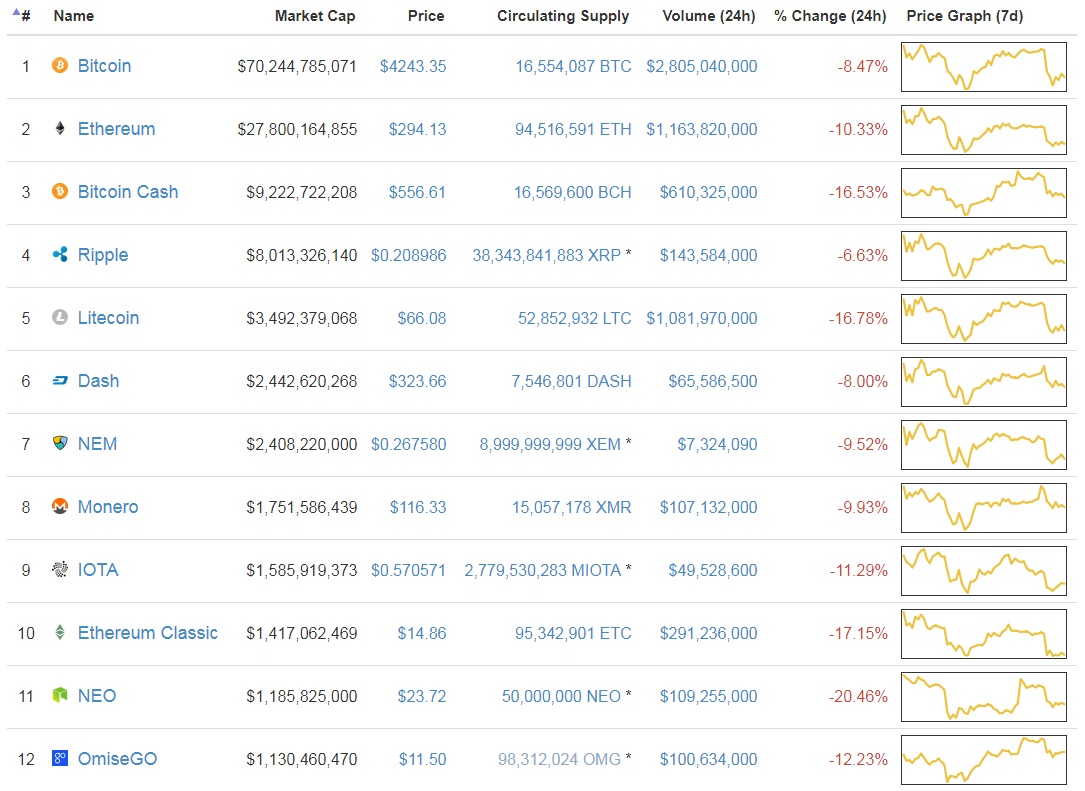
Task: Open the Ethereum Classic name link
Action: coord(147,633)
